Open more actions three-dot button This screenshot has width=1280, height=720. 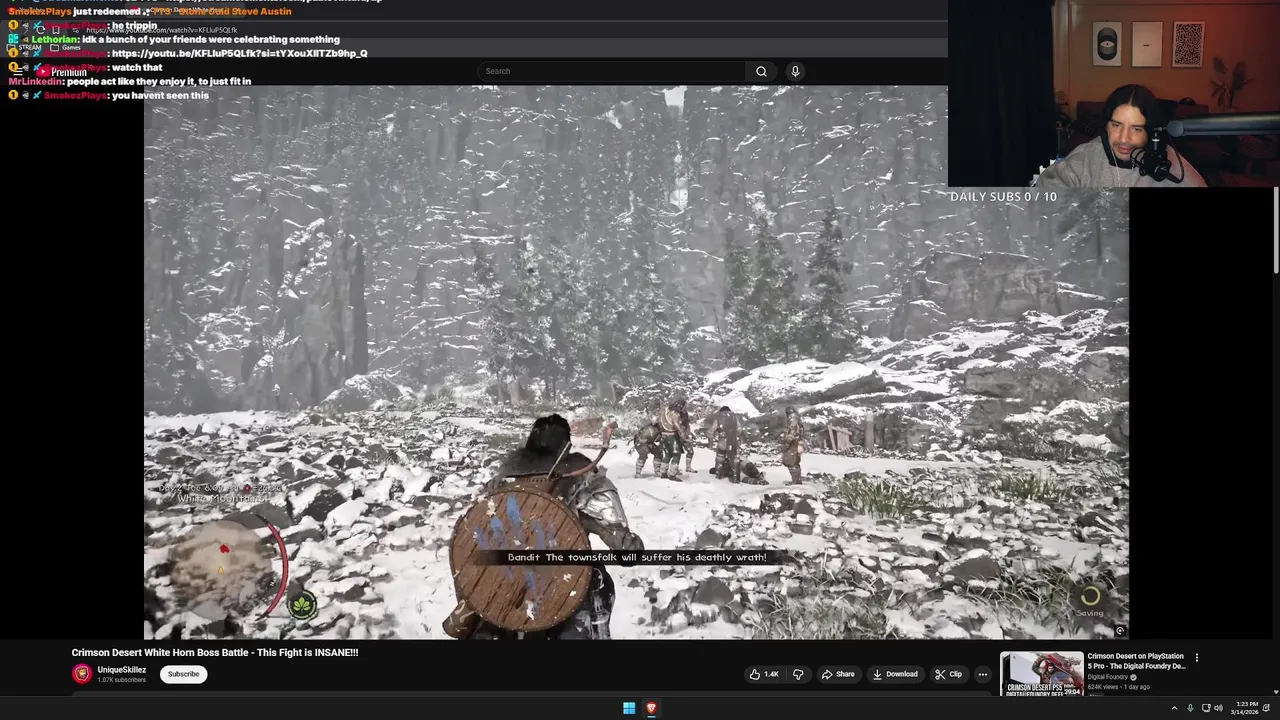982,674
